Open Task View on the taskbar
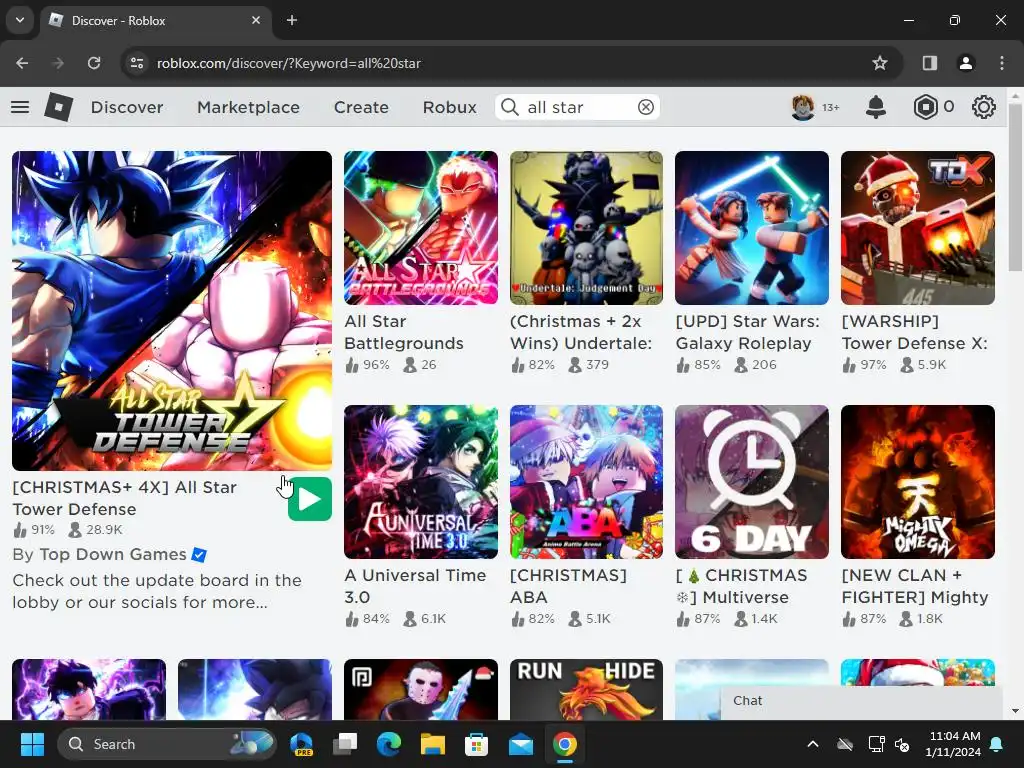Image resolution: width=1024 pixels, height=768 pixels. 345,744
